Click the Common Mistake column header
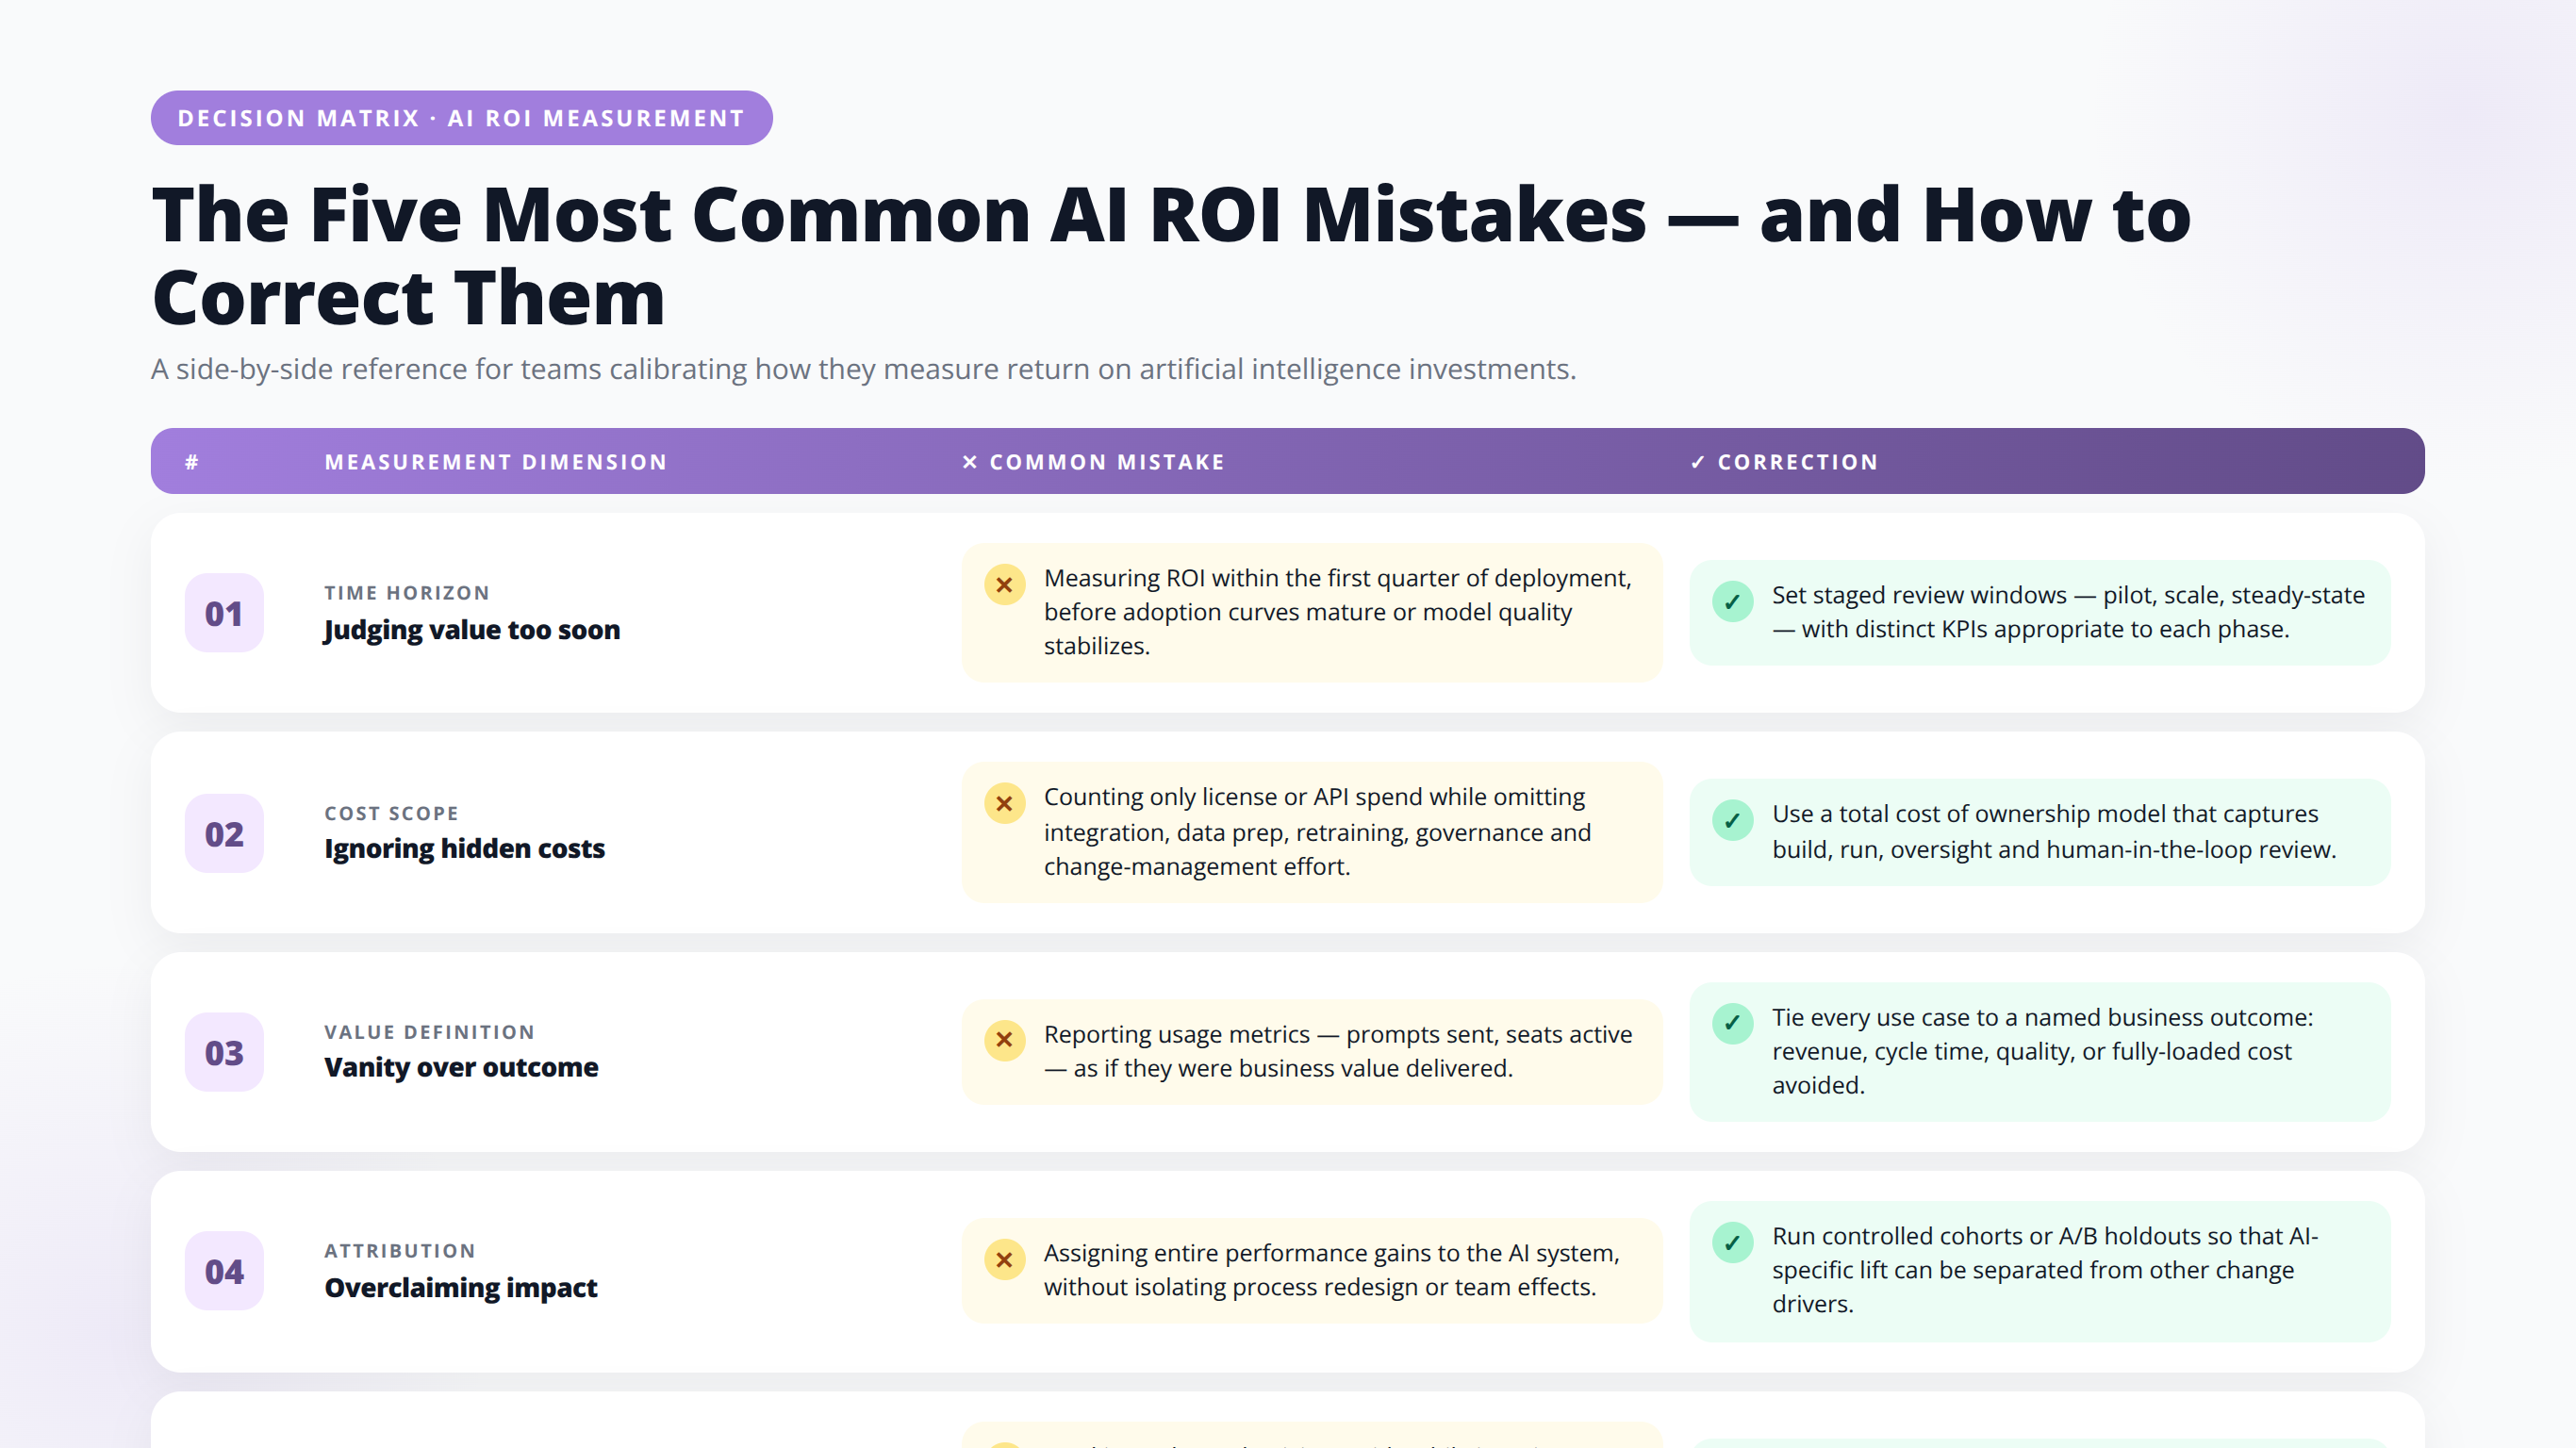Image resolution: width=2576 pixels, height=1448 pixels. pos(1093,462)
